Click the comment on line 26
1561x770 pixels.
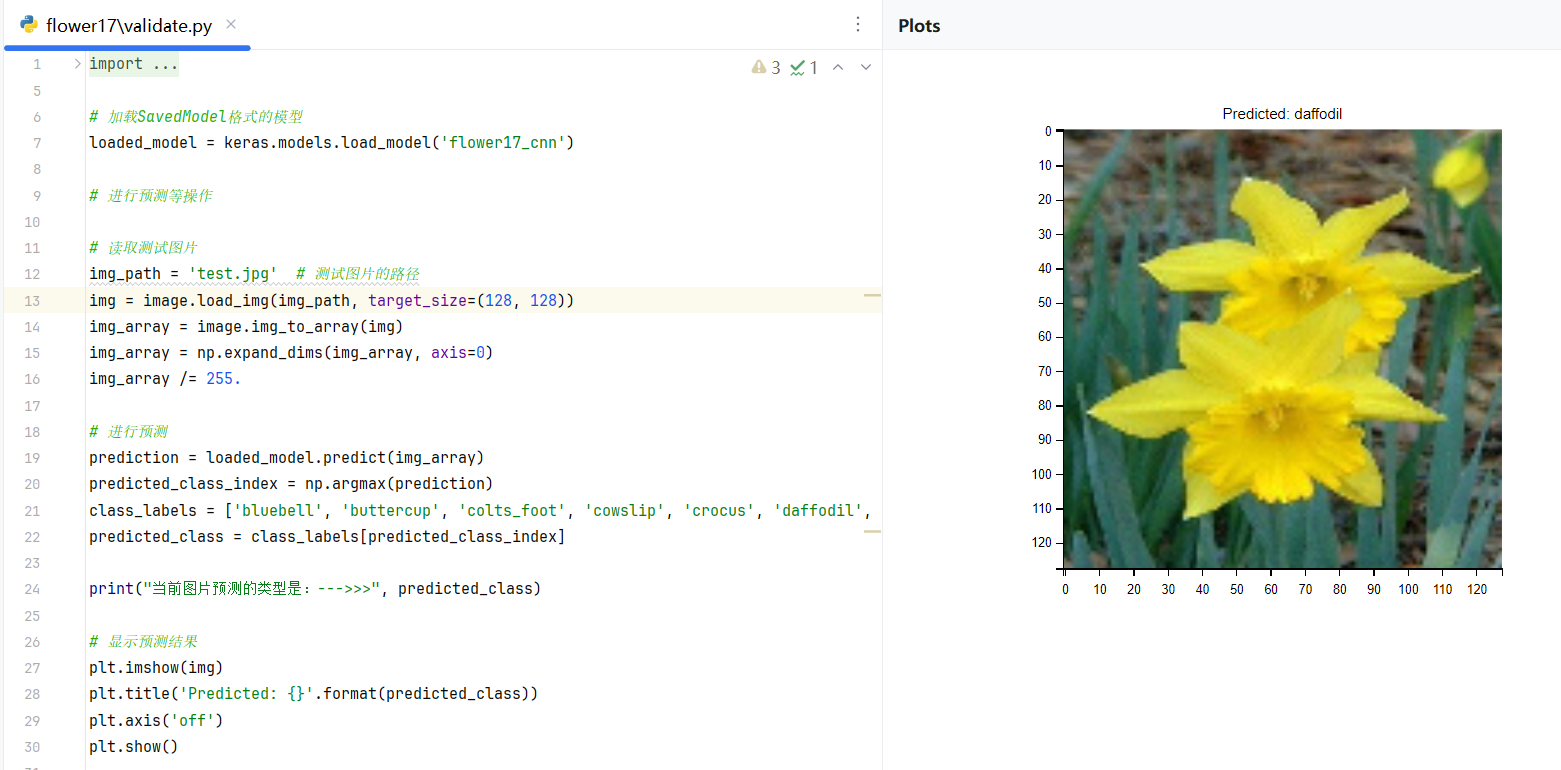[x=143, y=641]
